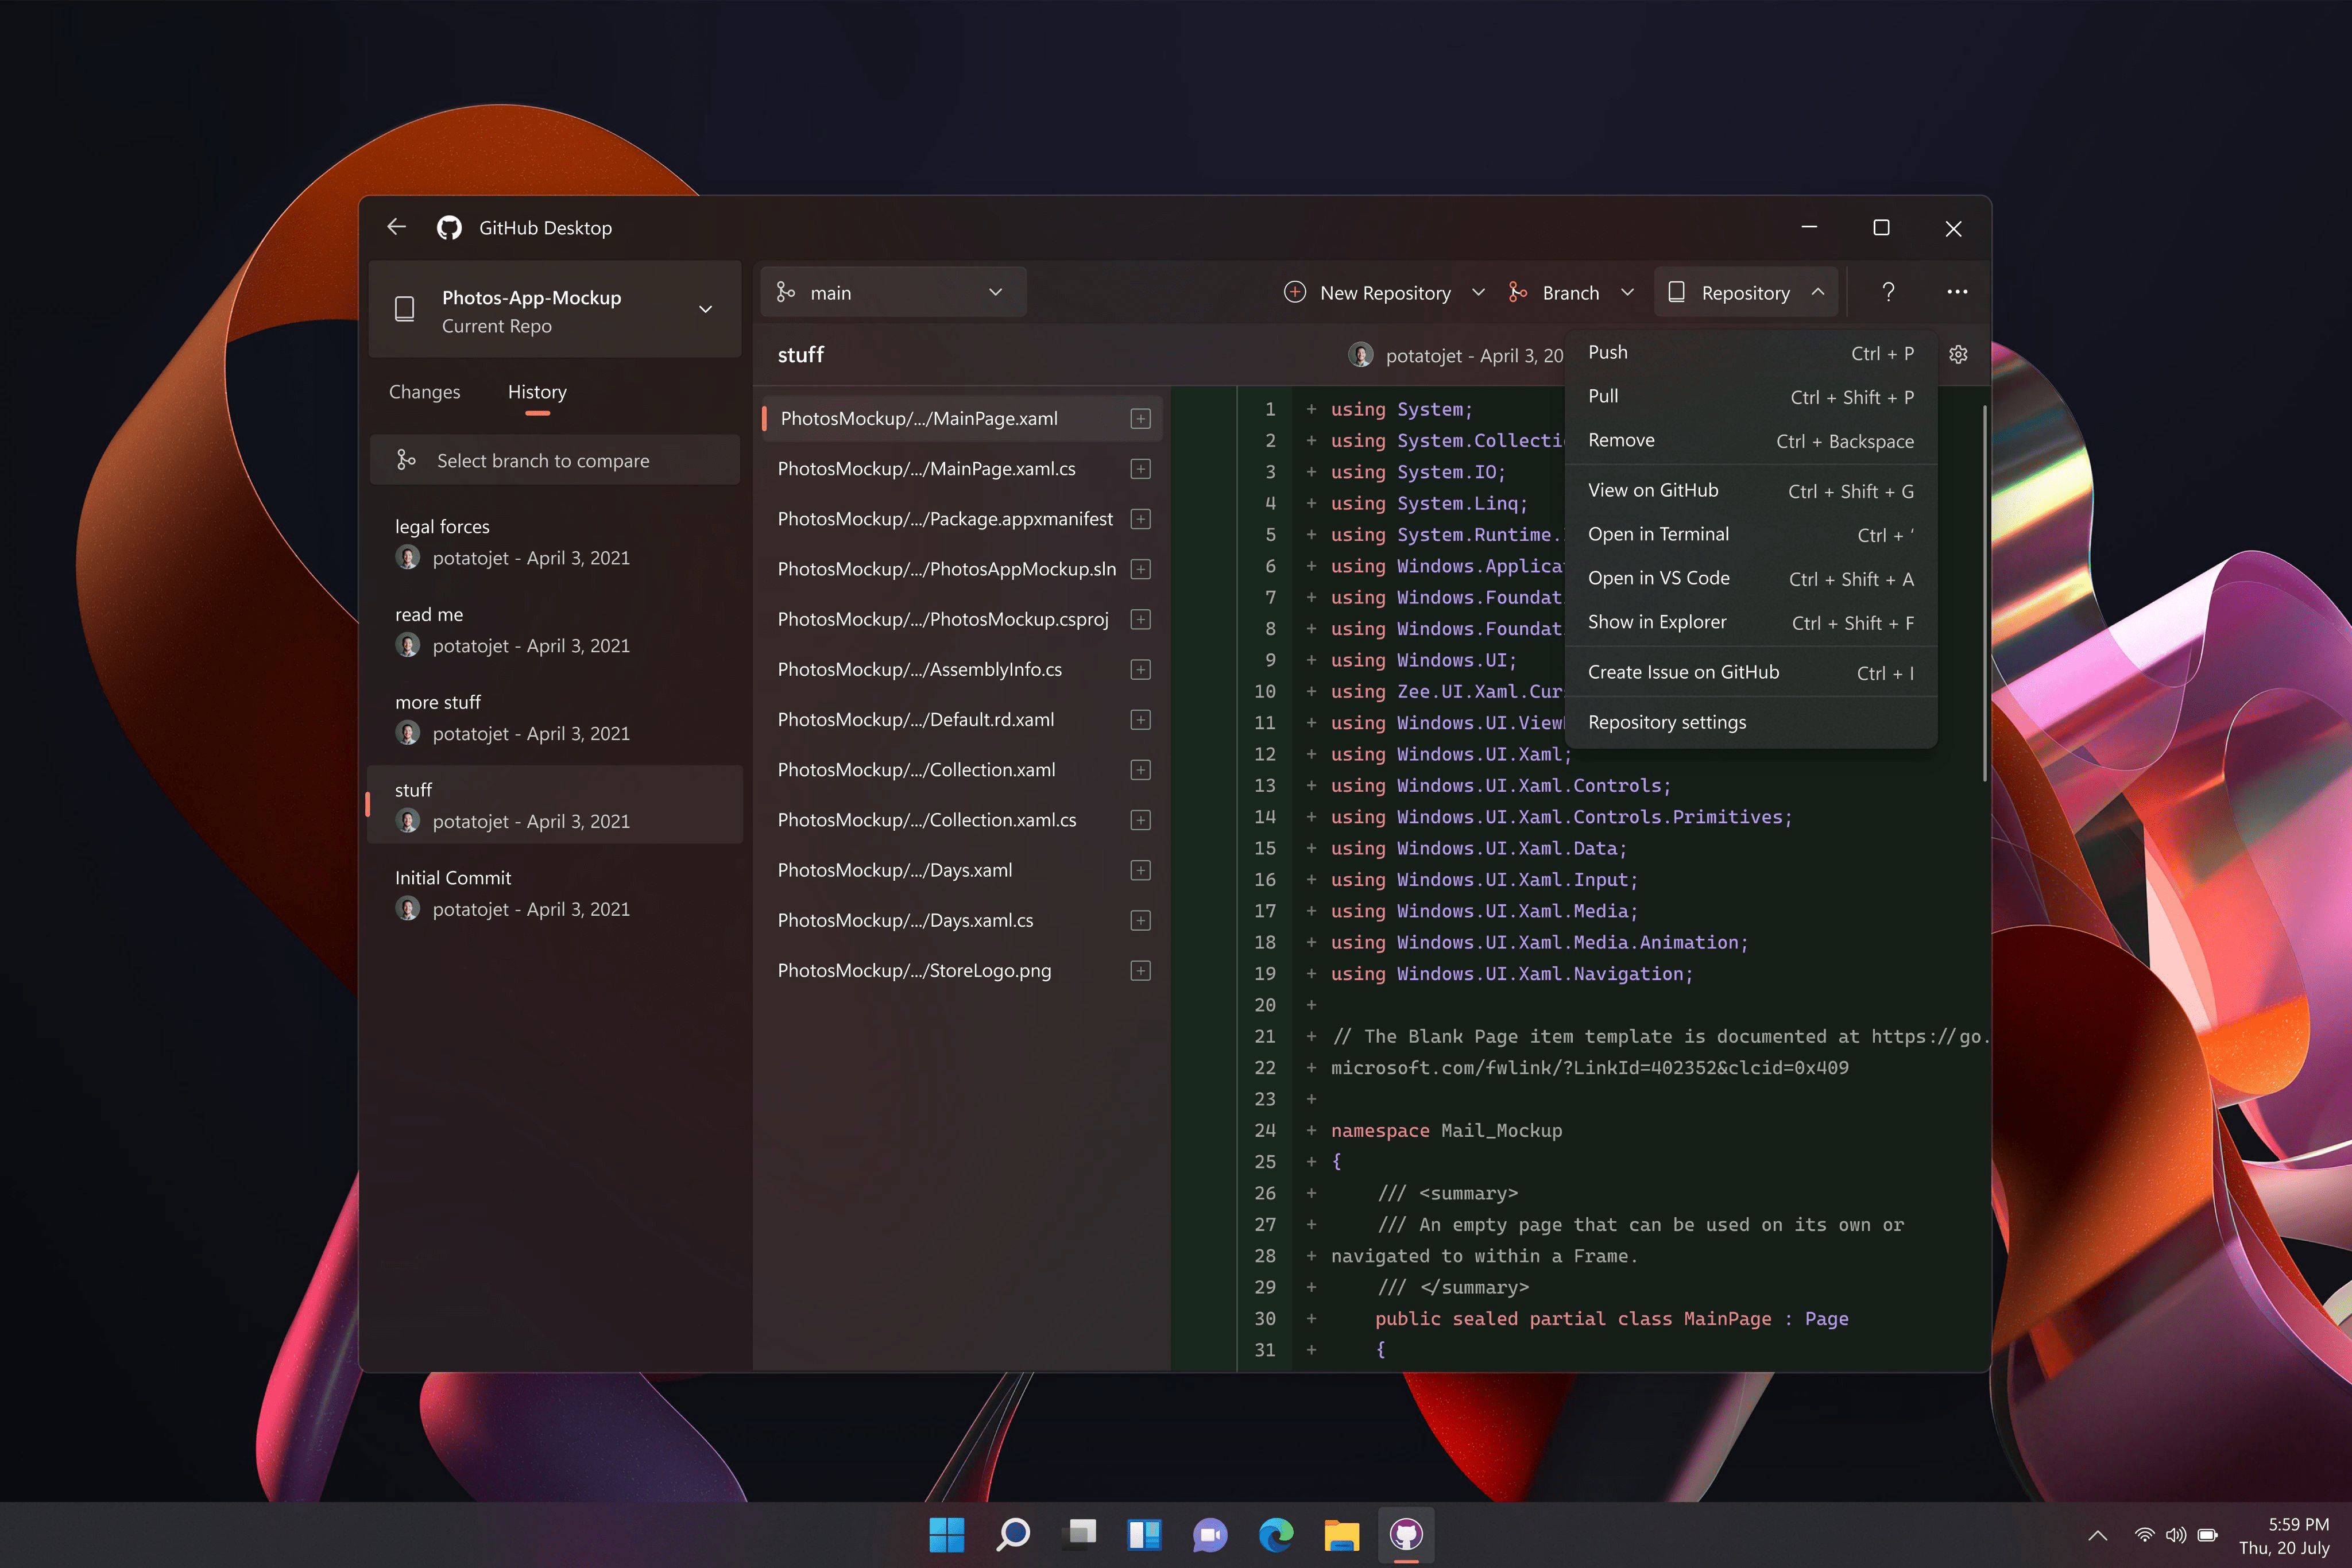Collapse the Repository menu chevron

click(x=1818, y=292)
